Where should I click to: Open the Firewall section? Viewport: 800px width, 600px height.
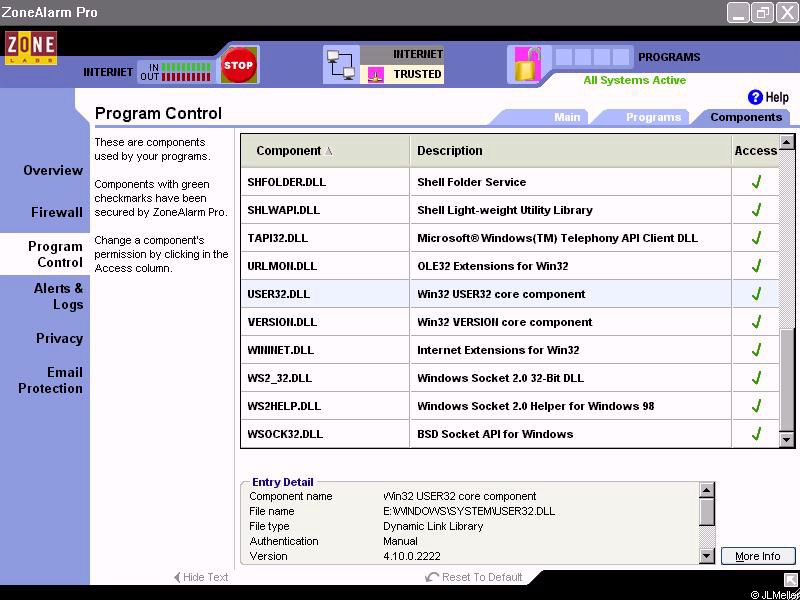click(57, 212)
